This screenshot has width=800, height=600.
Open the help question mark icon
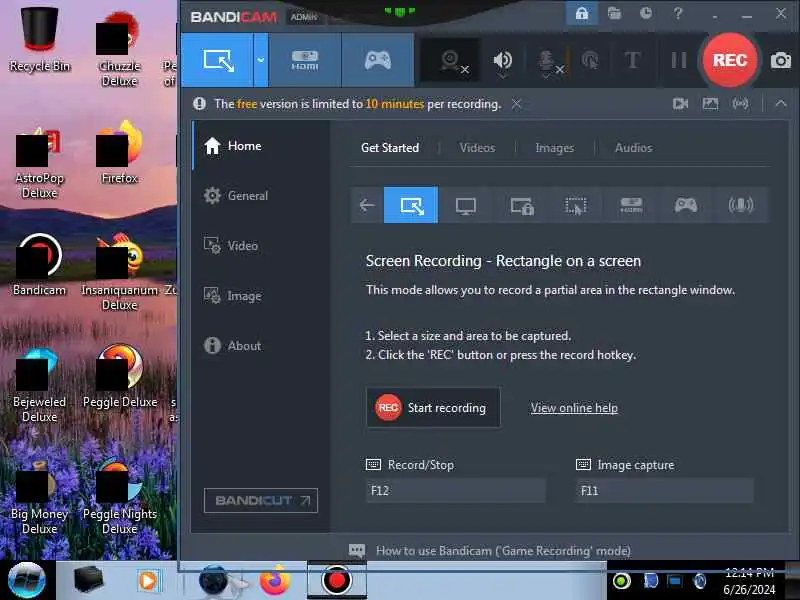click(678, 13)
